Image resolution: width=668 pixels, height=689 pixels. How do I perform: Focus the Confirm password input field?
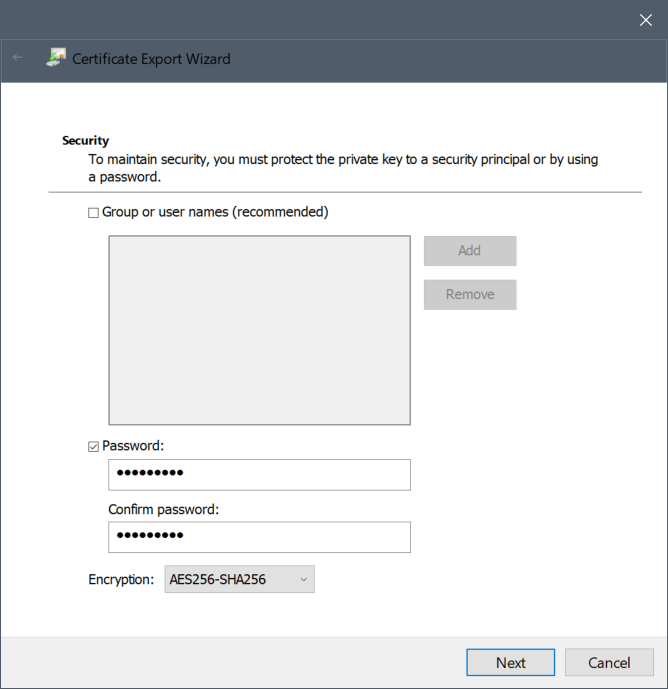coord(259,537)
